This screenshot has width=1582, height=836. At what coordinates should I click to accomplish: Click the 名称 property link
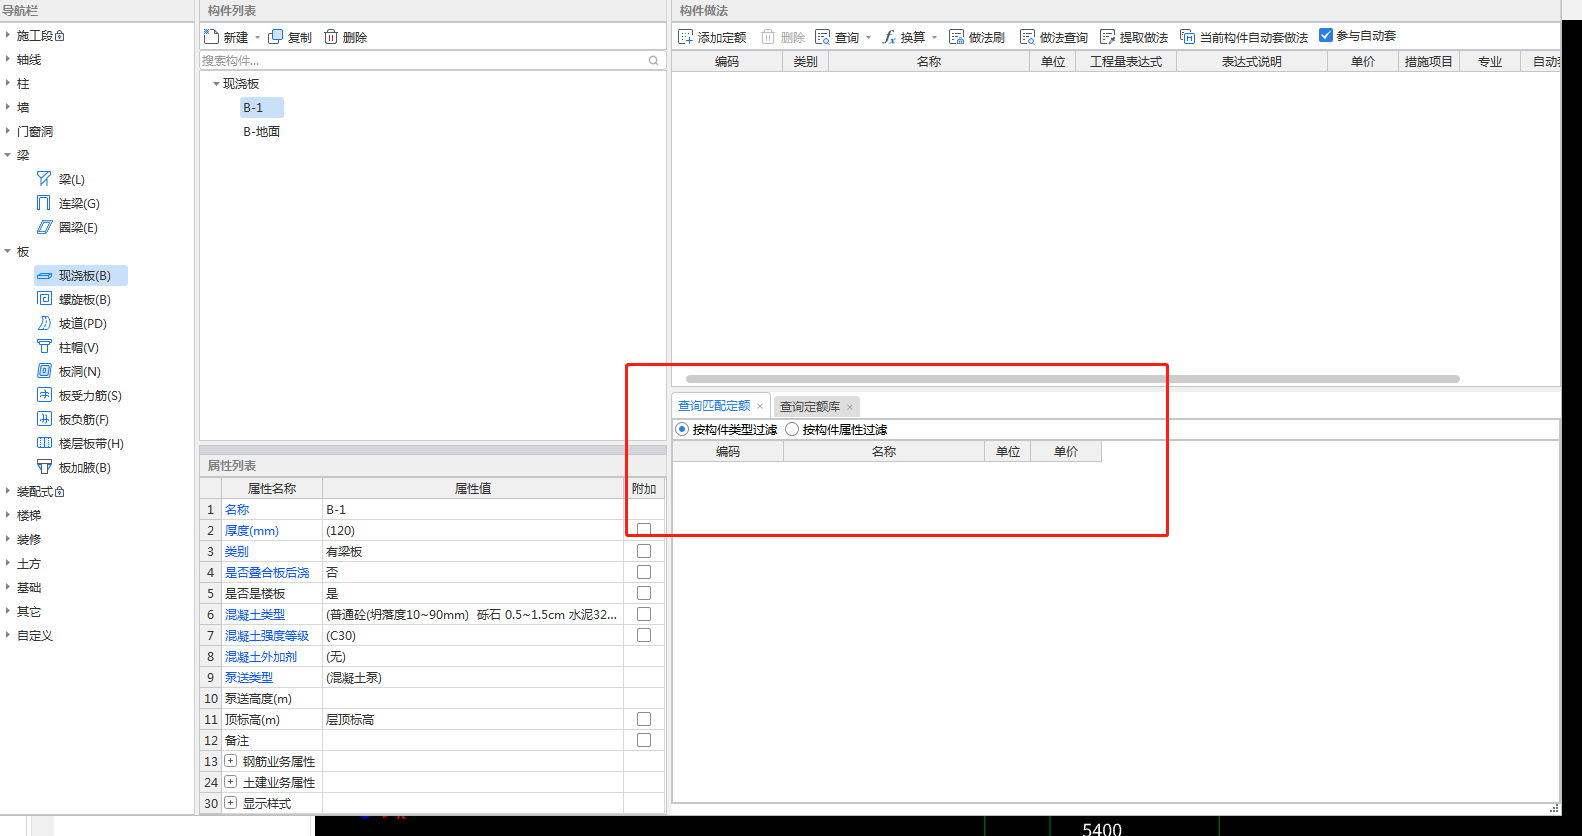(237, 509)
